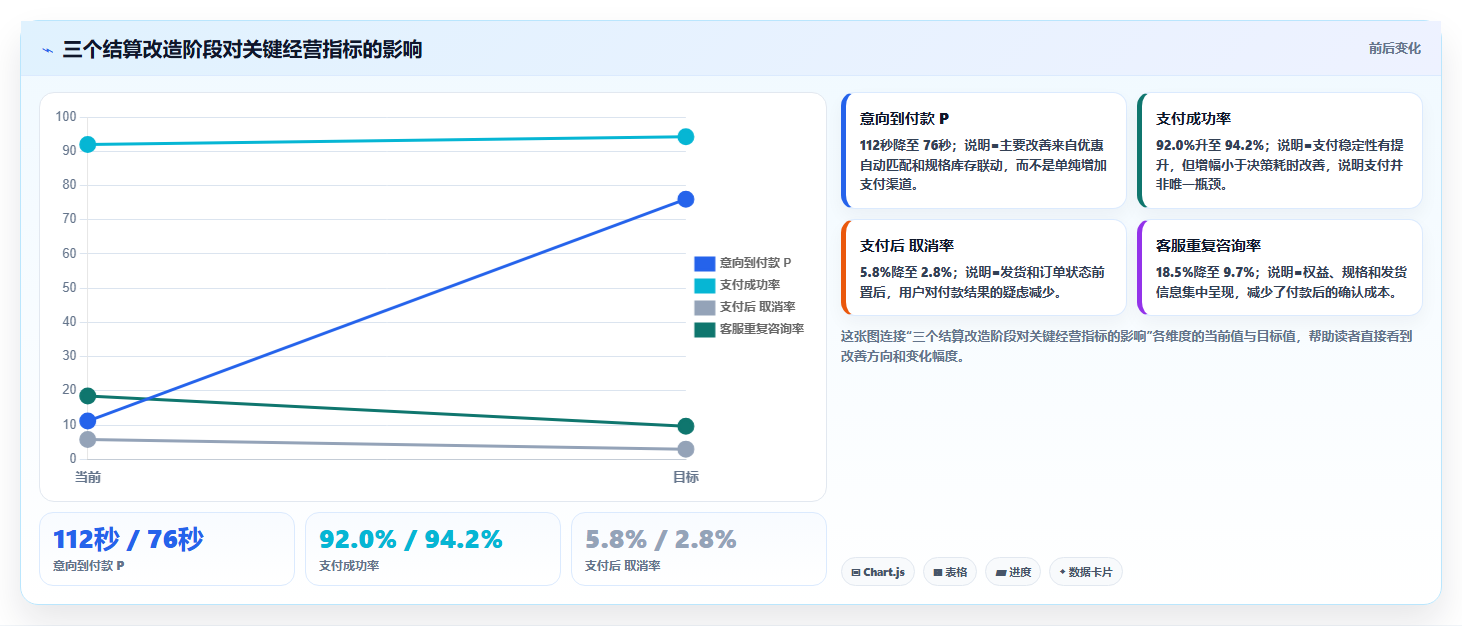The image size is (1462, 626).
Task: Toggle the 支付后 取消率 legend swatch
Action: (705, 307)
